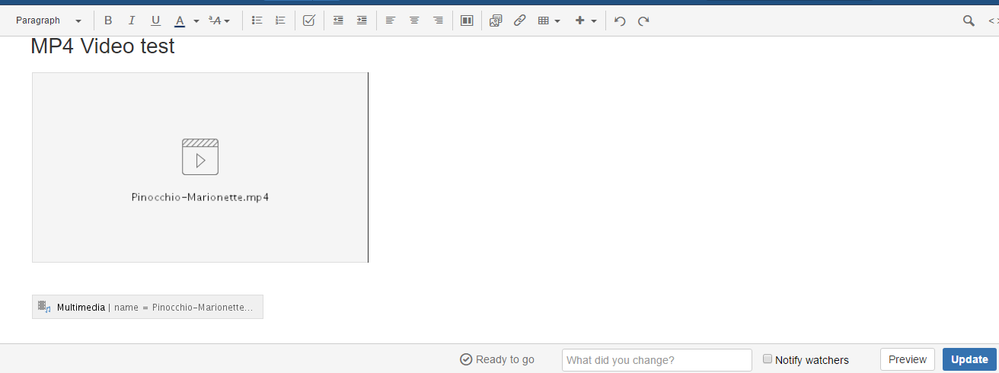Screen dimensions: 999x373
Task: Center align the text
Action: pos(414,20)
